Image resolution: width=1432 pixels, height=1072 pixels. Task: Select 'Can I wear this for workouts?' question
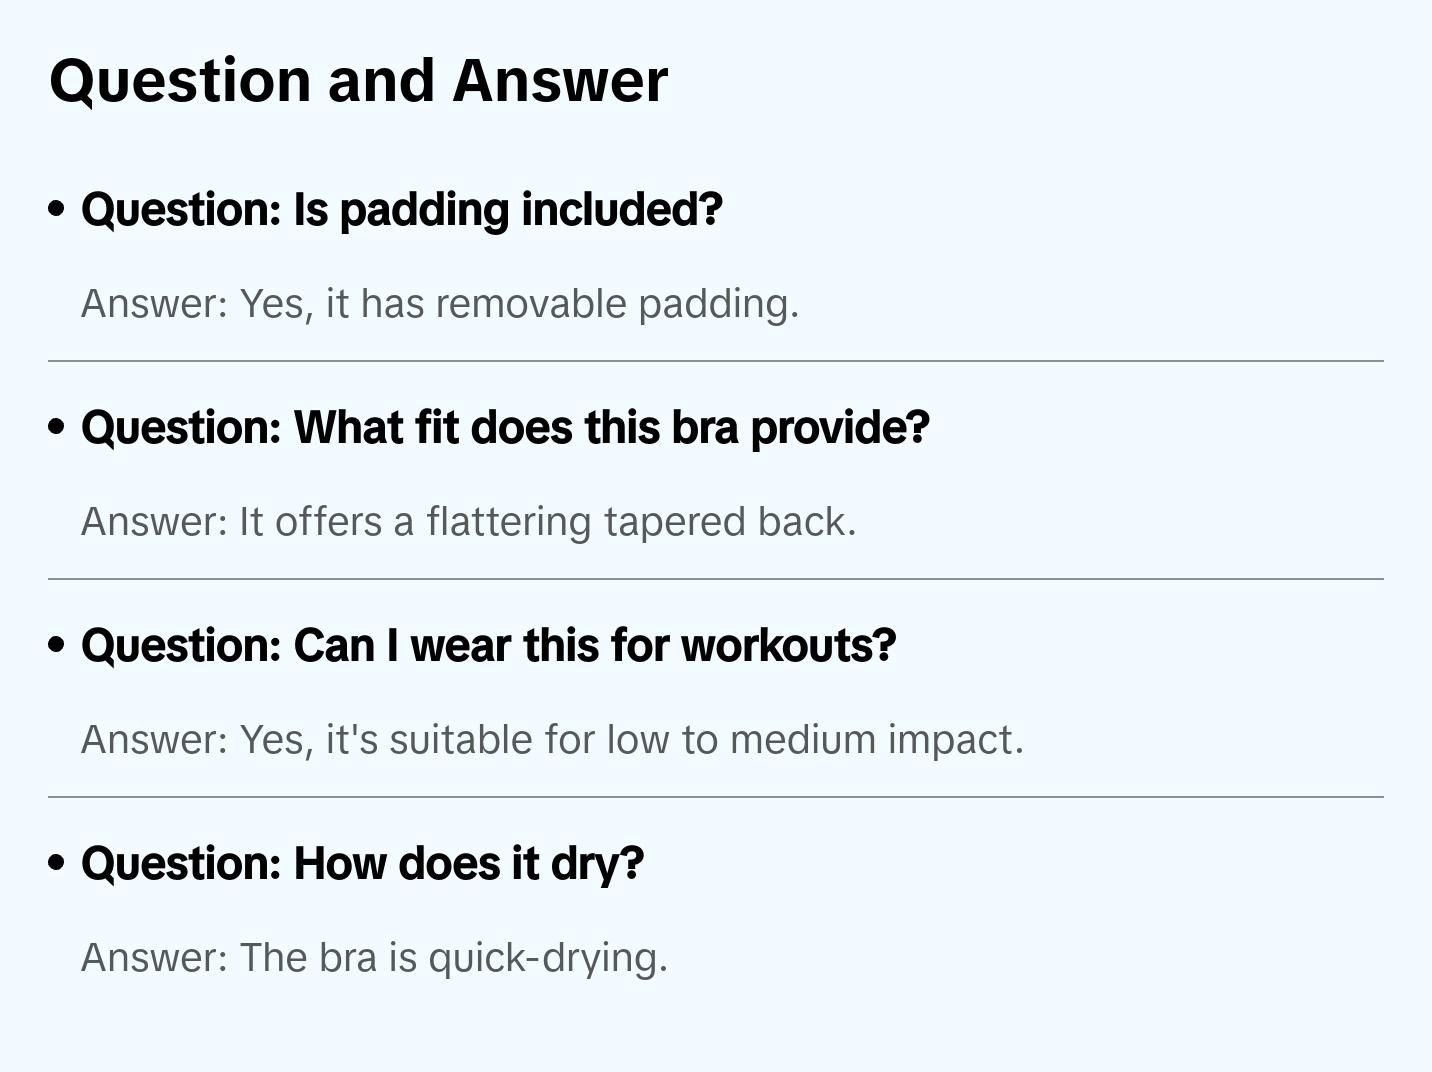488,646
